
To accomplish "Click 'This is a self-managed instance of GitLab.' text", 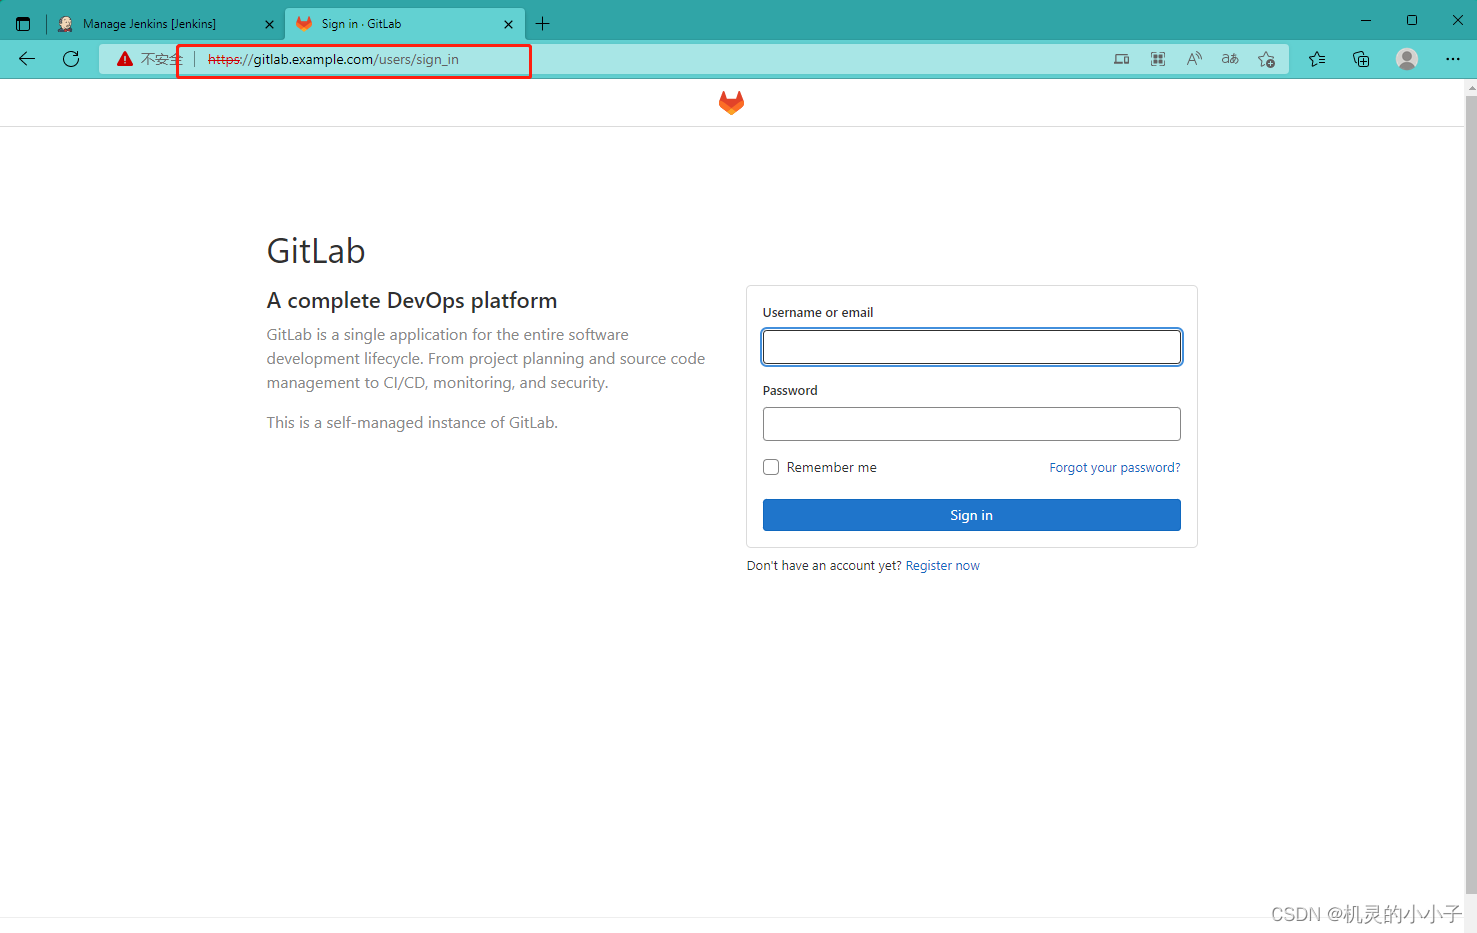I will 412,423.
